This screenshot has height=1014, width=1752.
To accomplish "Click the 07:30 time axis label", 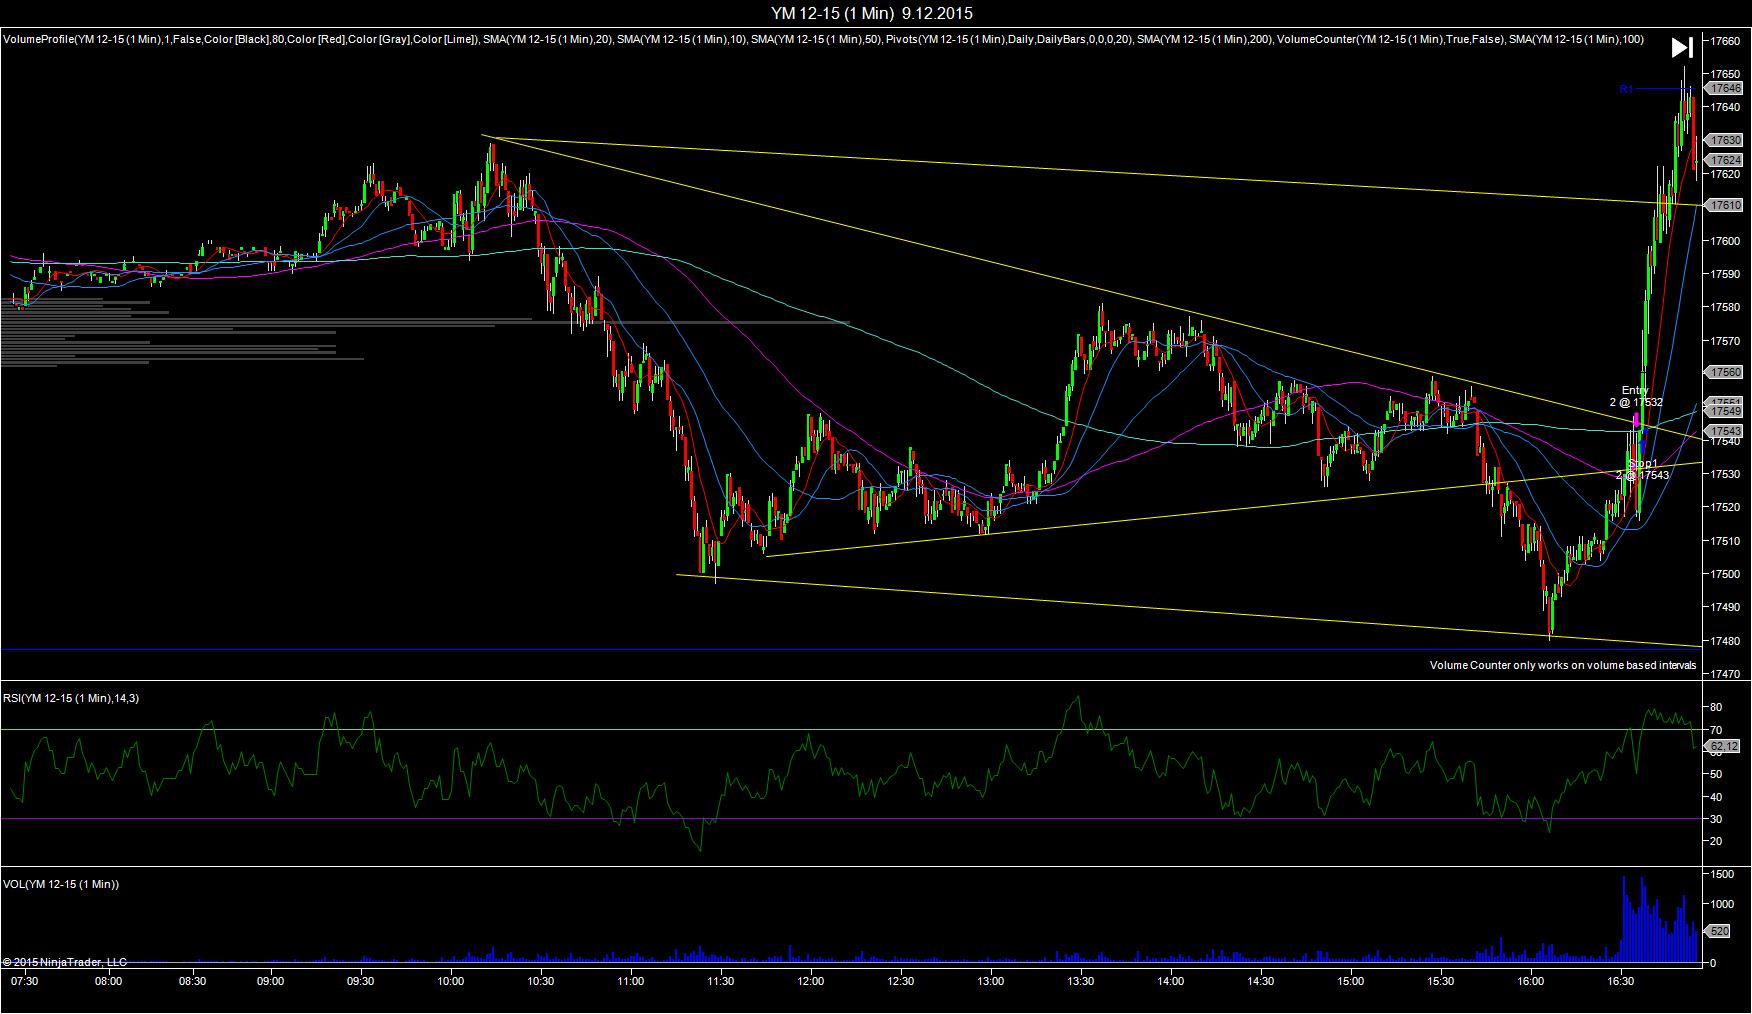I will 24,981.
